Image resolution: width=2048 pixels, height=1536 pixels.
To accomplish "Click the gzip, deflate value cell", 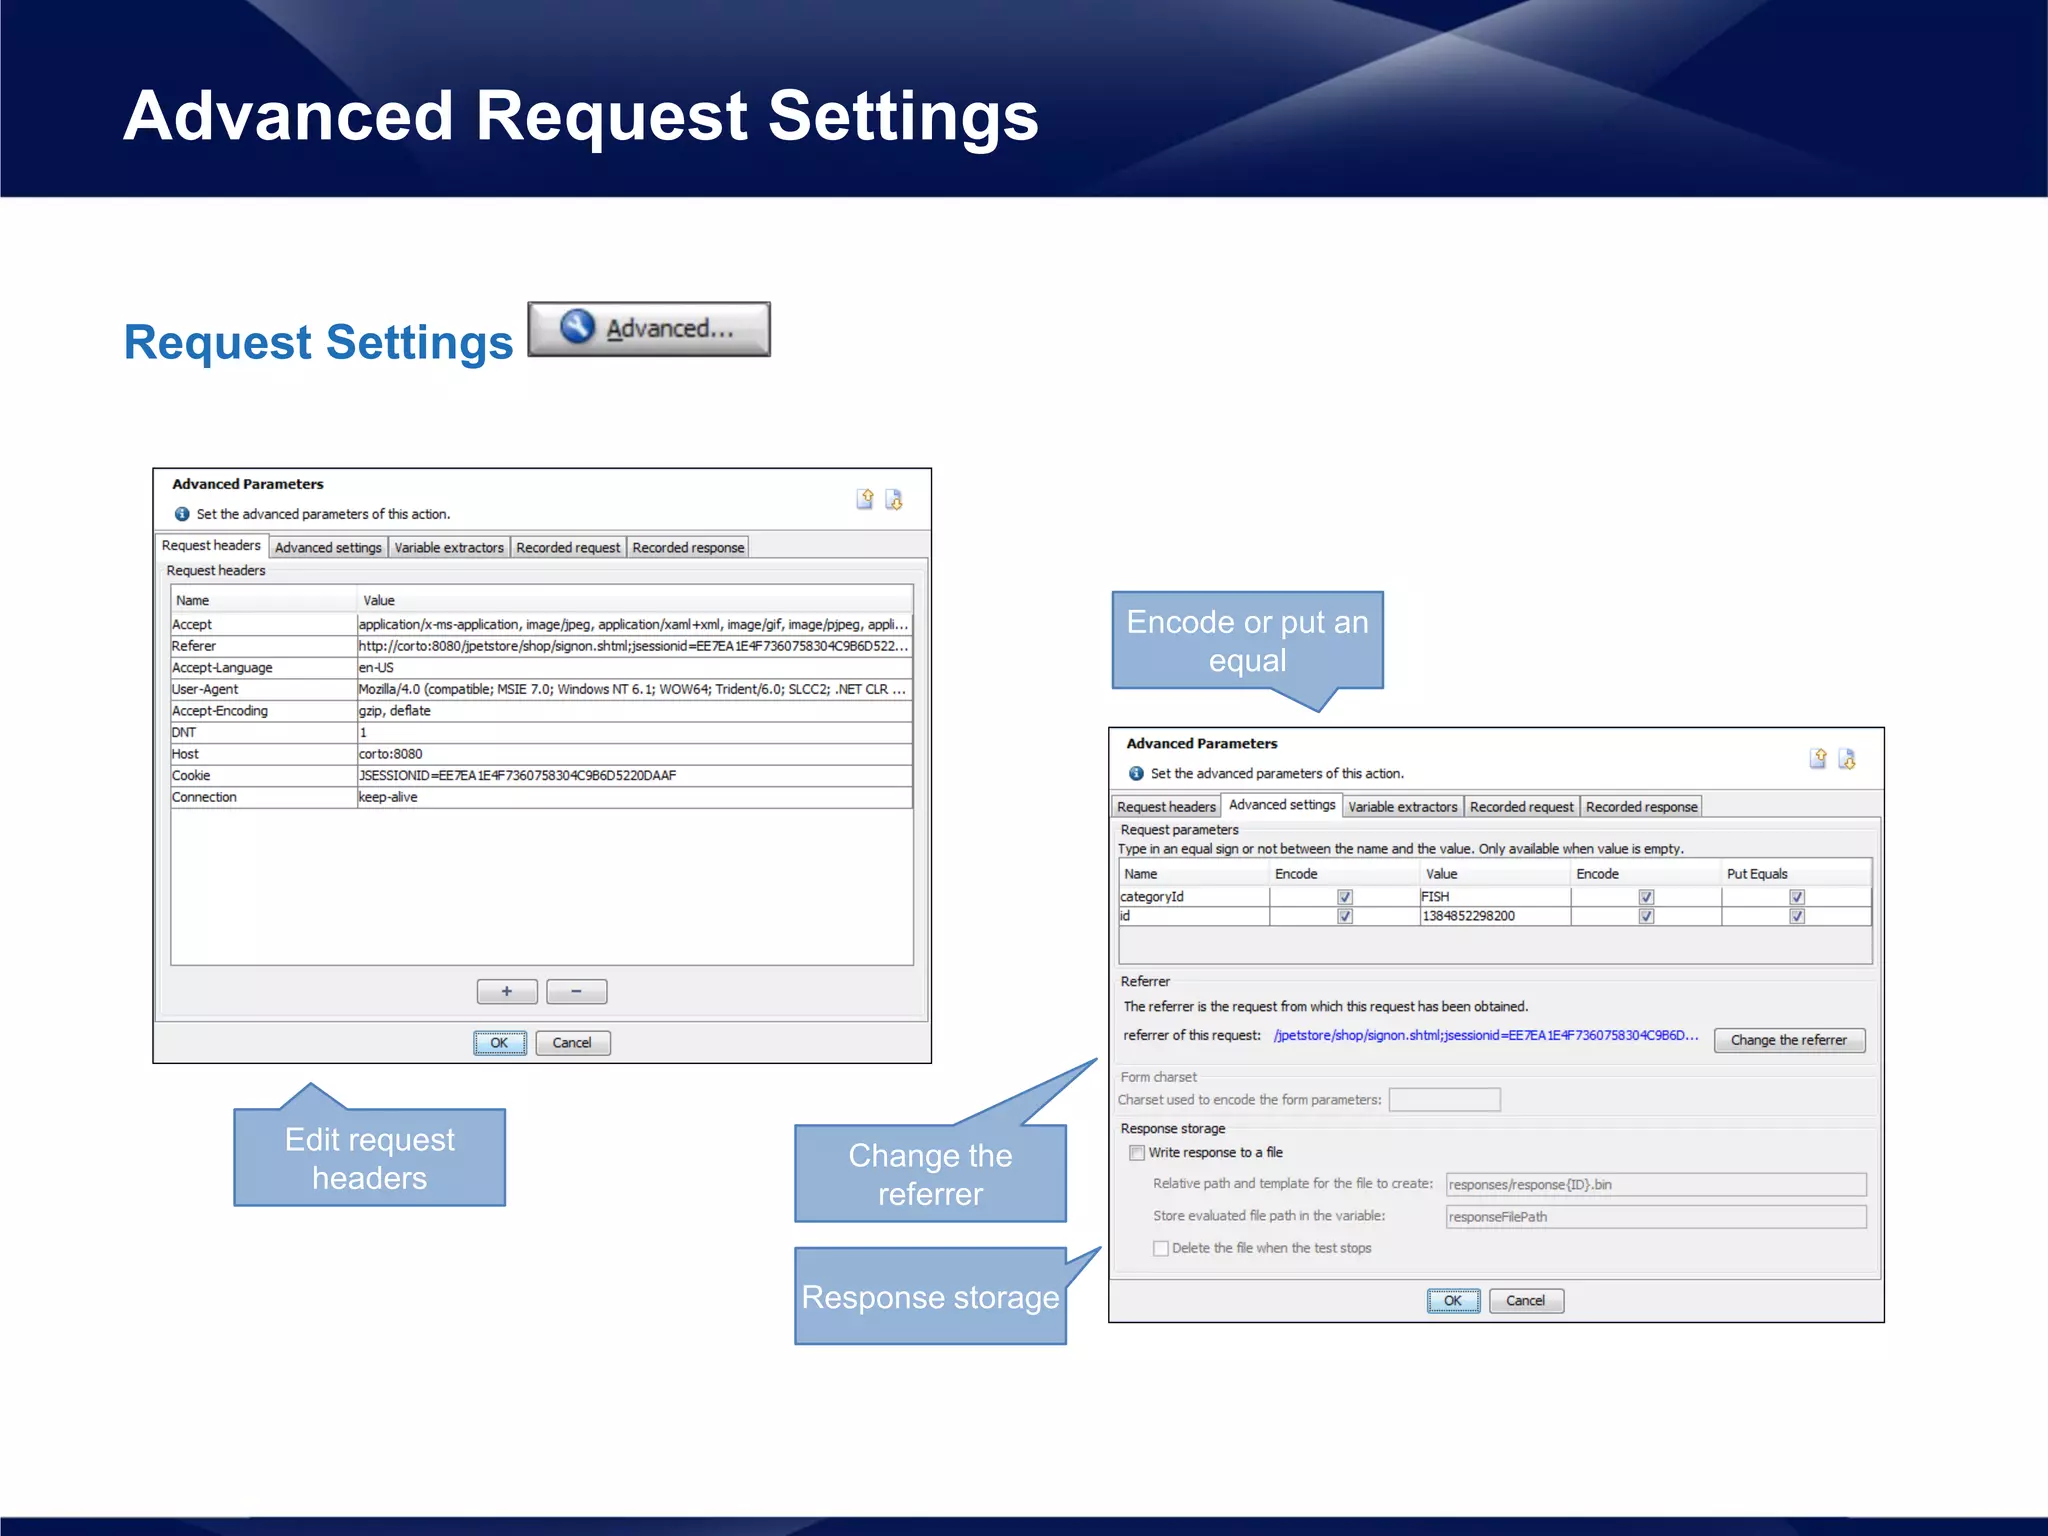I will click(x=634, y=711).
